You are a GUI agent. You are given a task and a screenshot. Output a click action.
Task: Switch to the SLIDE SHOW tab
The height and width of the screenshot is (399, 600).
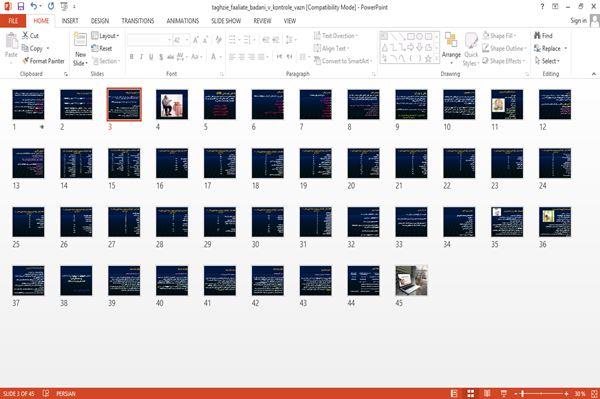(226, 21)
